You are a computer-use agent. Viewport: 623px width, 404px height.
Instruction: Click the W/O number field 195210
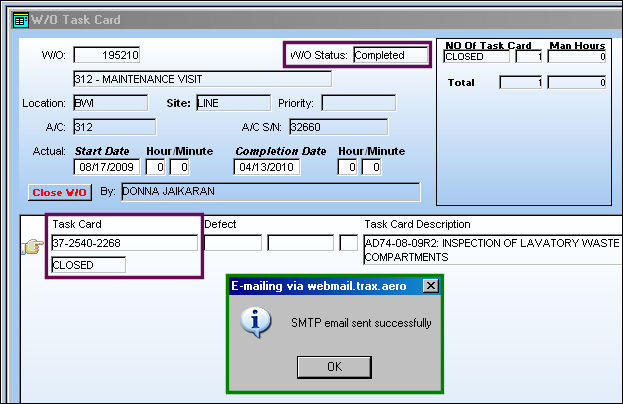[107, 55]
